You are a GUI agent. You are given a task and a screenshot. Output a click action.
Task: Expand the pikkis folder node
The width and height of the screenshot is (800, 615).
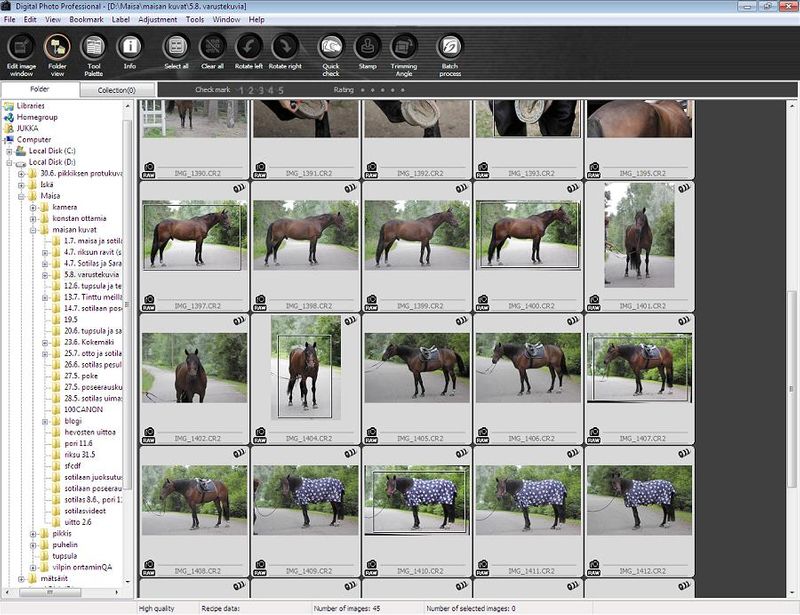click(x=33, y=534)
